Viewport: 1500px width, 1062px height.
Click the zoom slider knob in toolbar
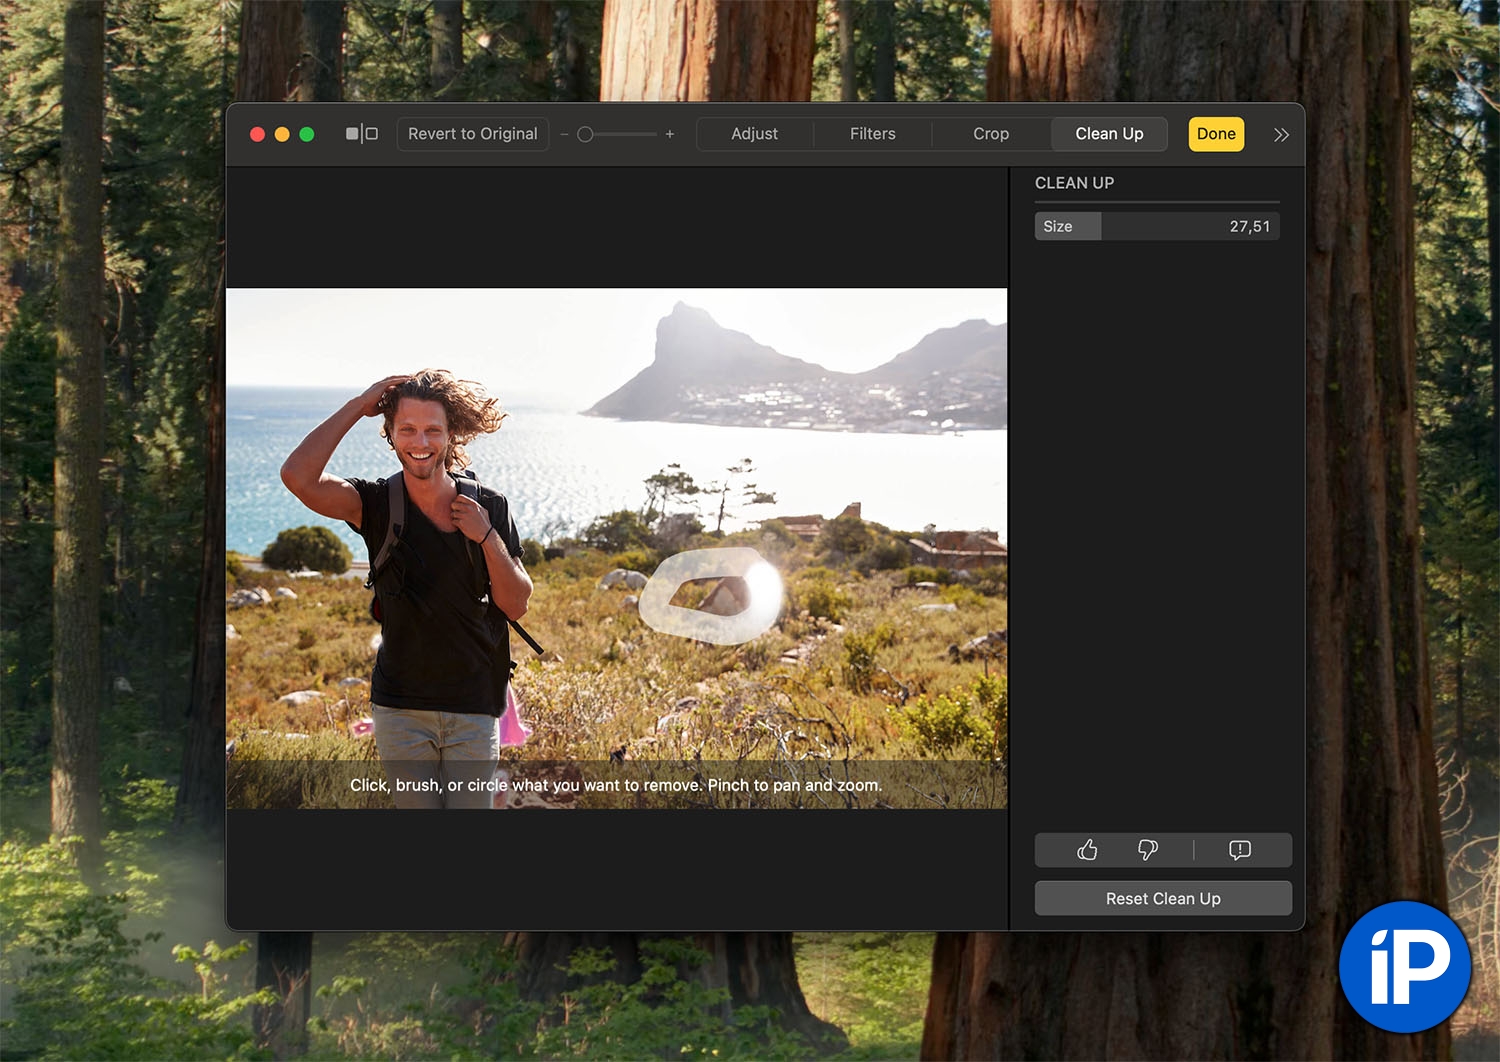pos(585,134)
